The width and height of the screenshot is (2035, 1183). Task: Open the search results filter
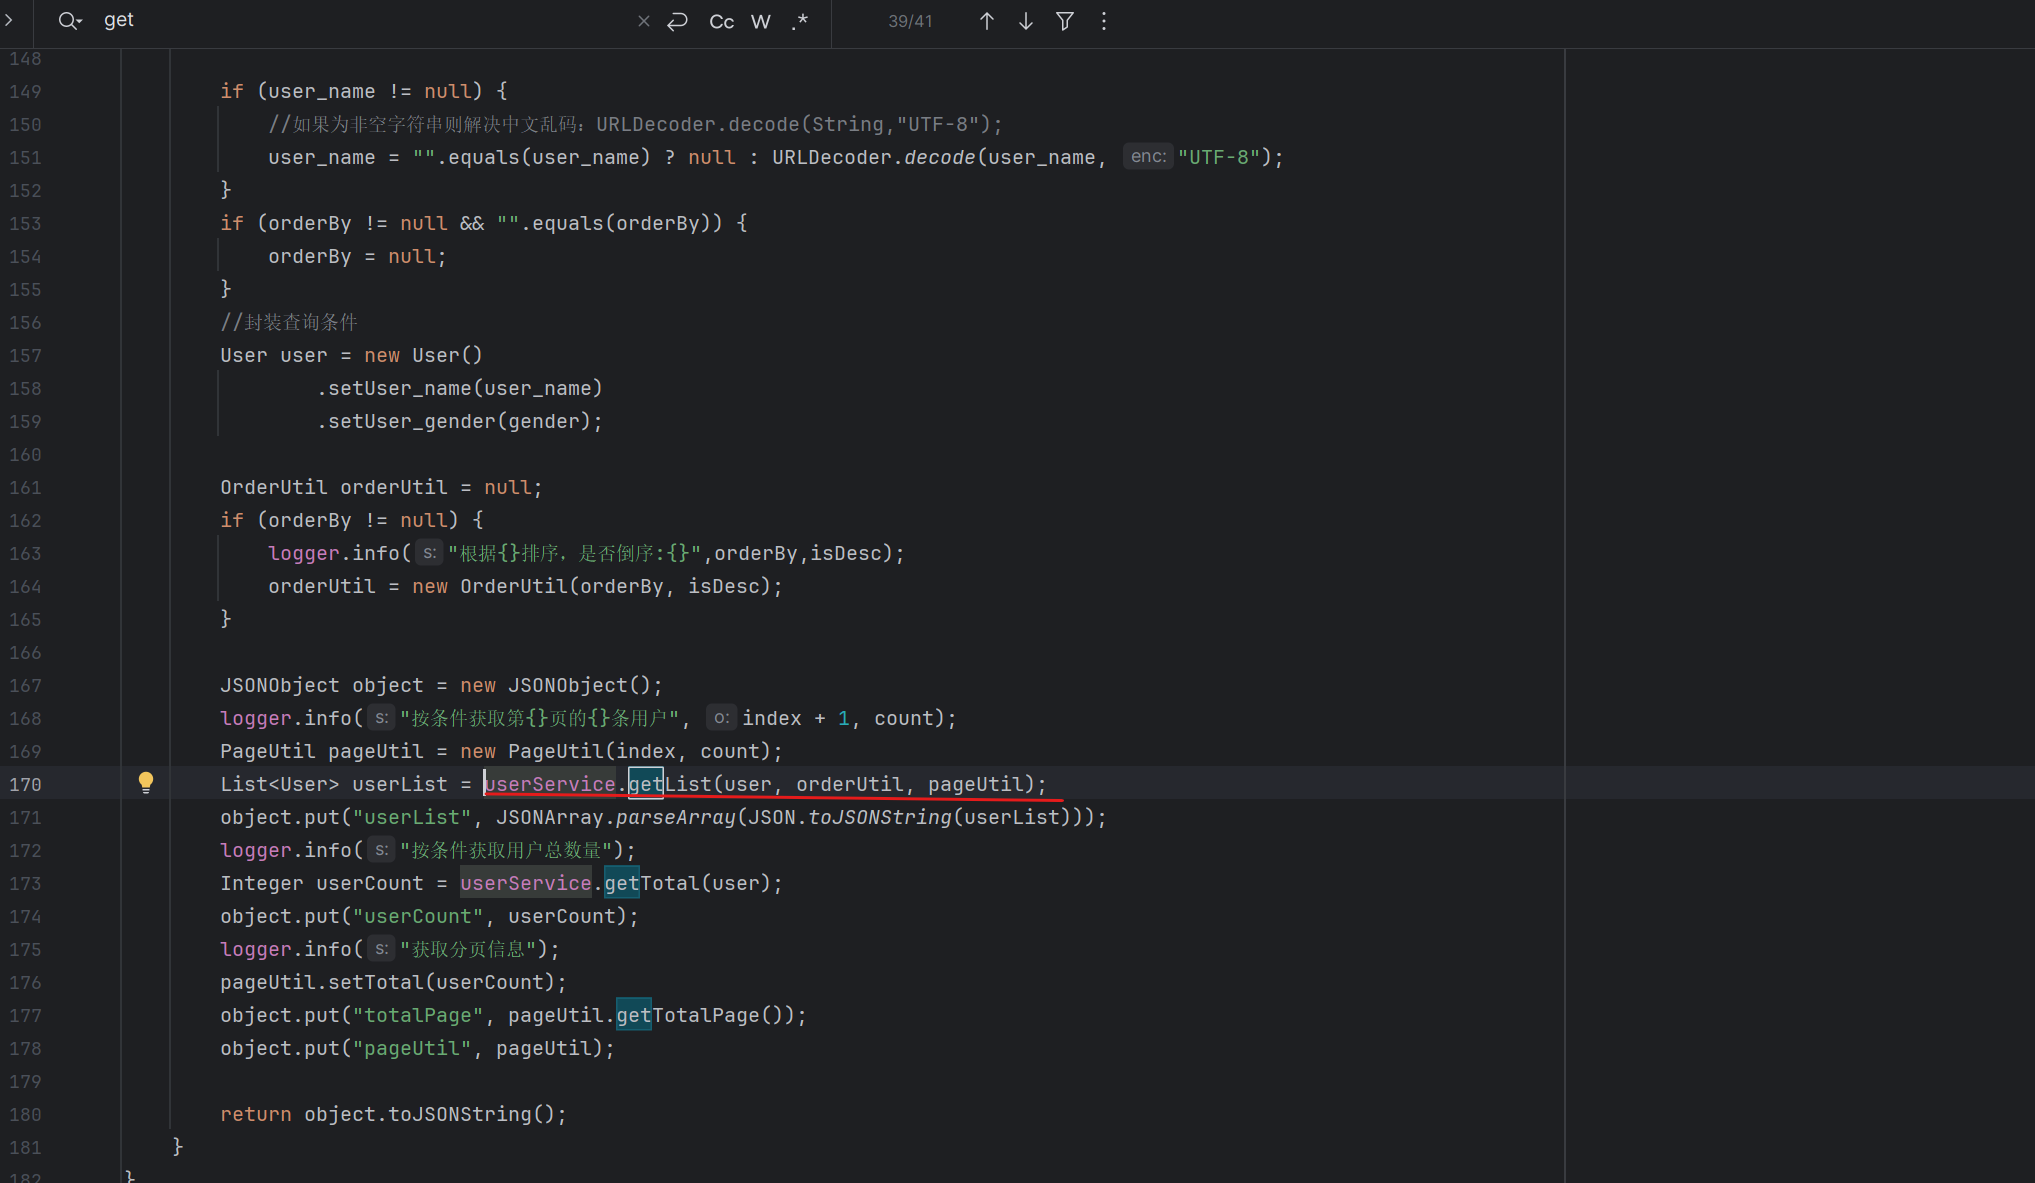1065,21
